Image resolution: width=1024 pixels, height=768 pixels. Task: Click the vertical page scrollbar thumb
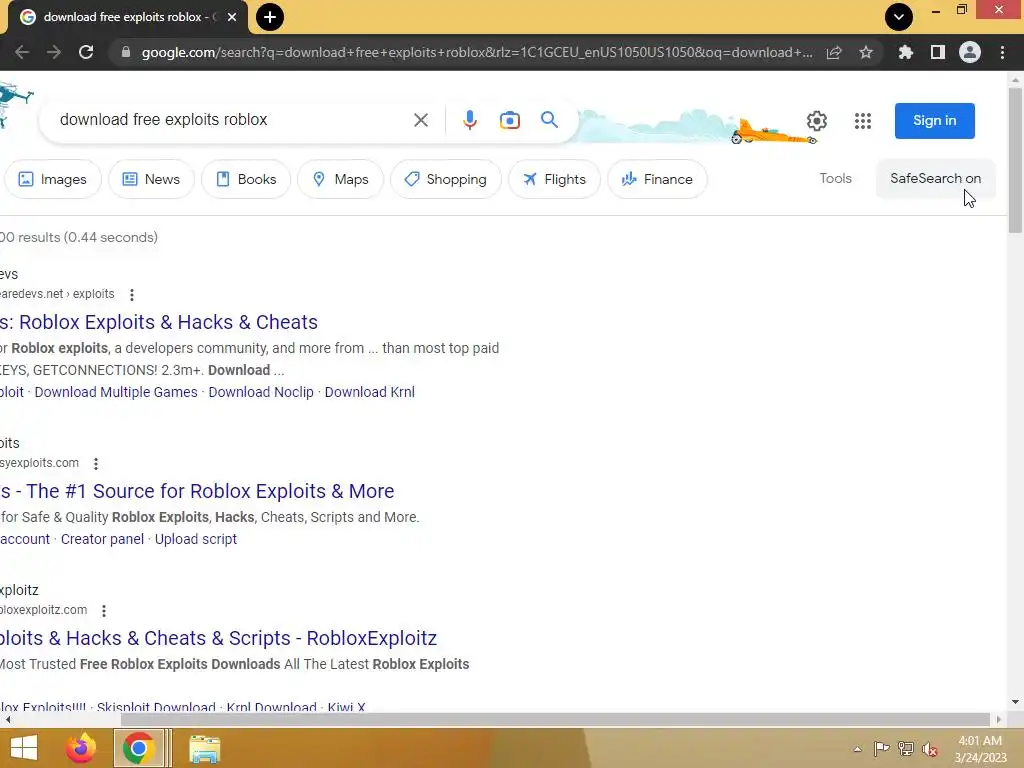coord(1015,160)
